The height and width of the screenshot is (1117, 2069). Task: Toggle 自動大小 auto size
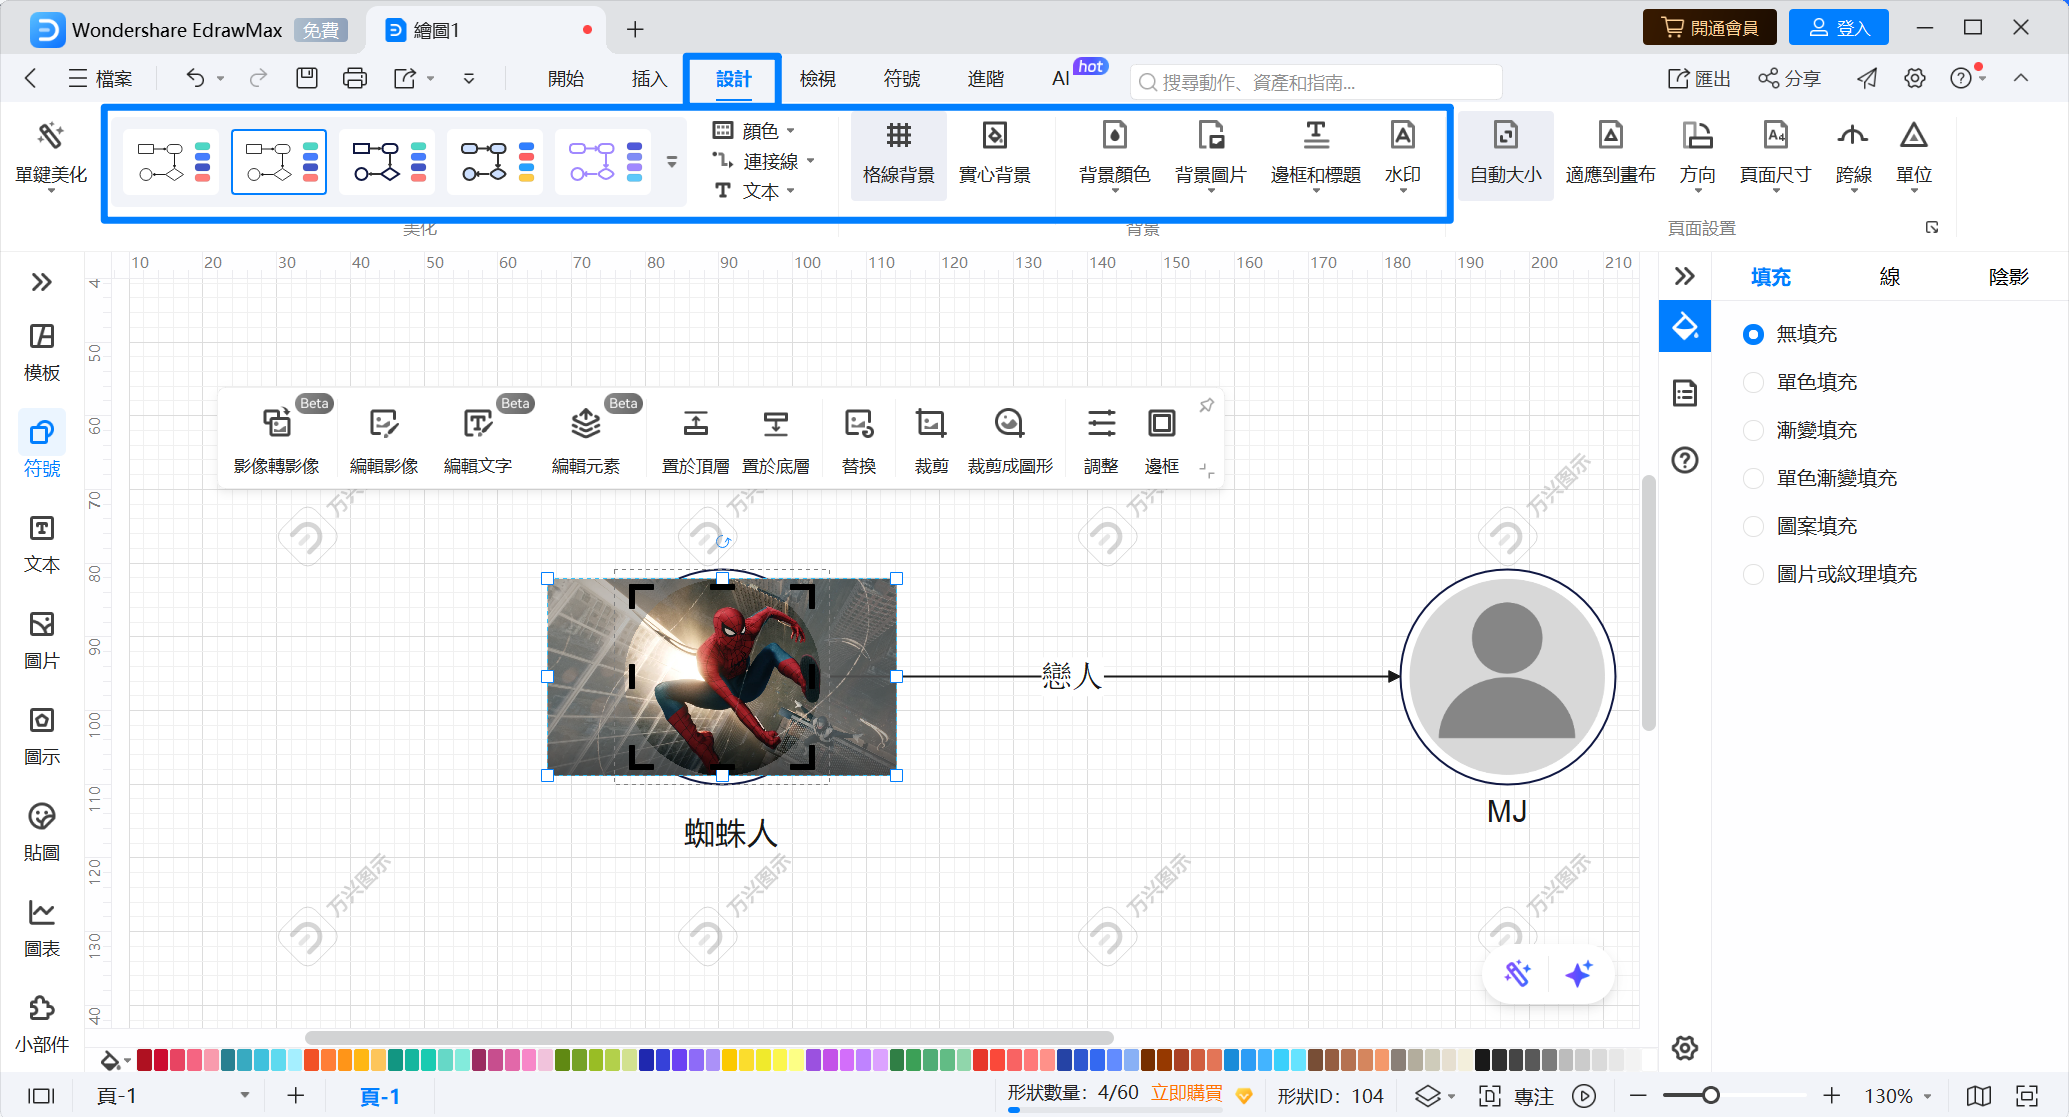[x=1505, y=154]
